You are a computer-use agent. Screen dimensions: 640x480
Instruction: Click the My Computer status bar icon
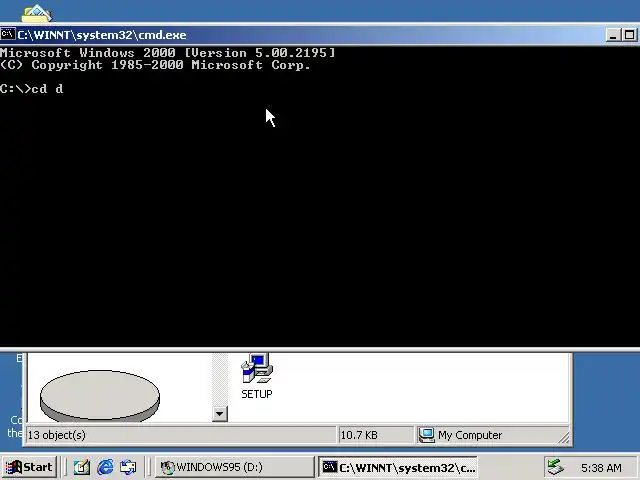point(427,435)
